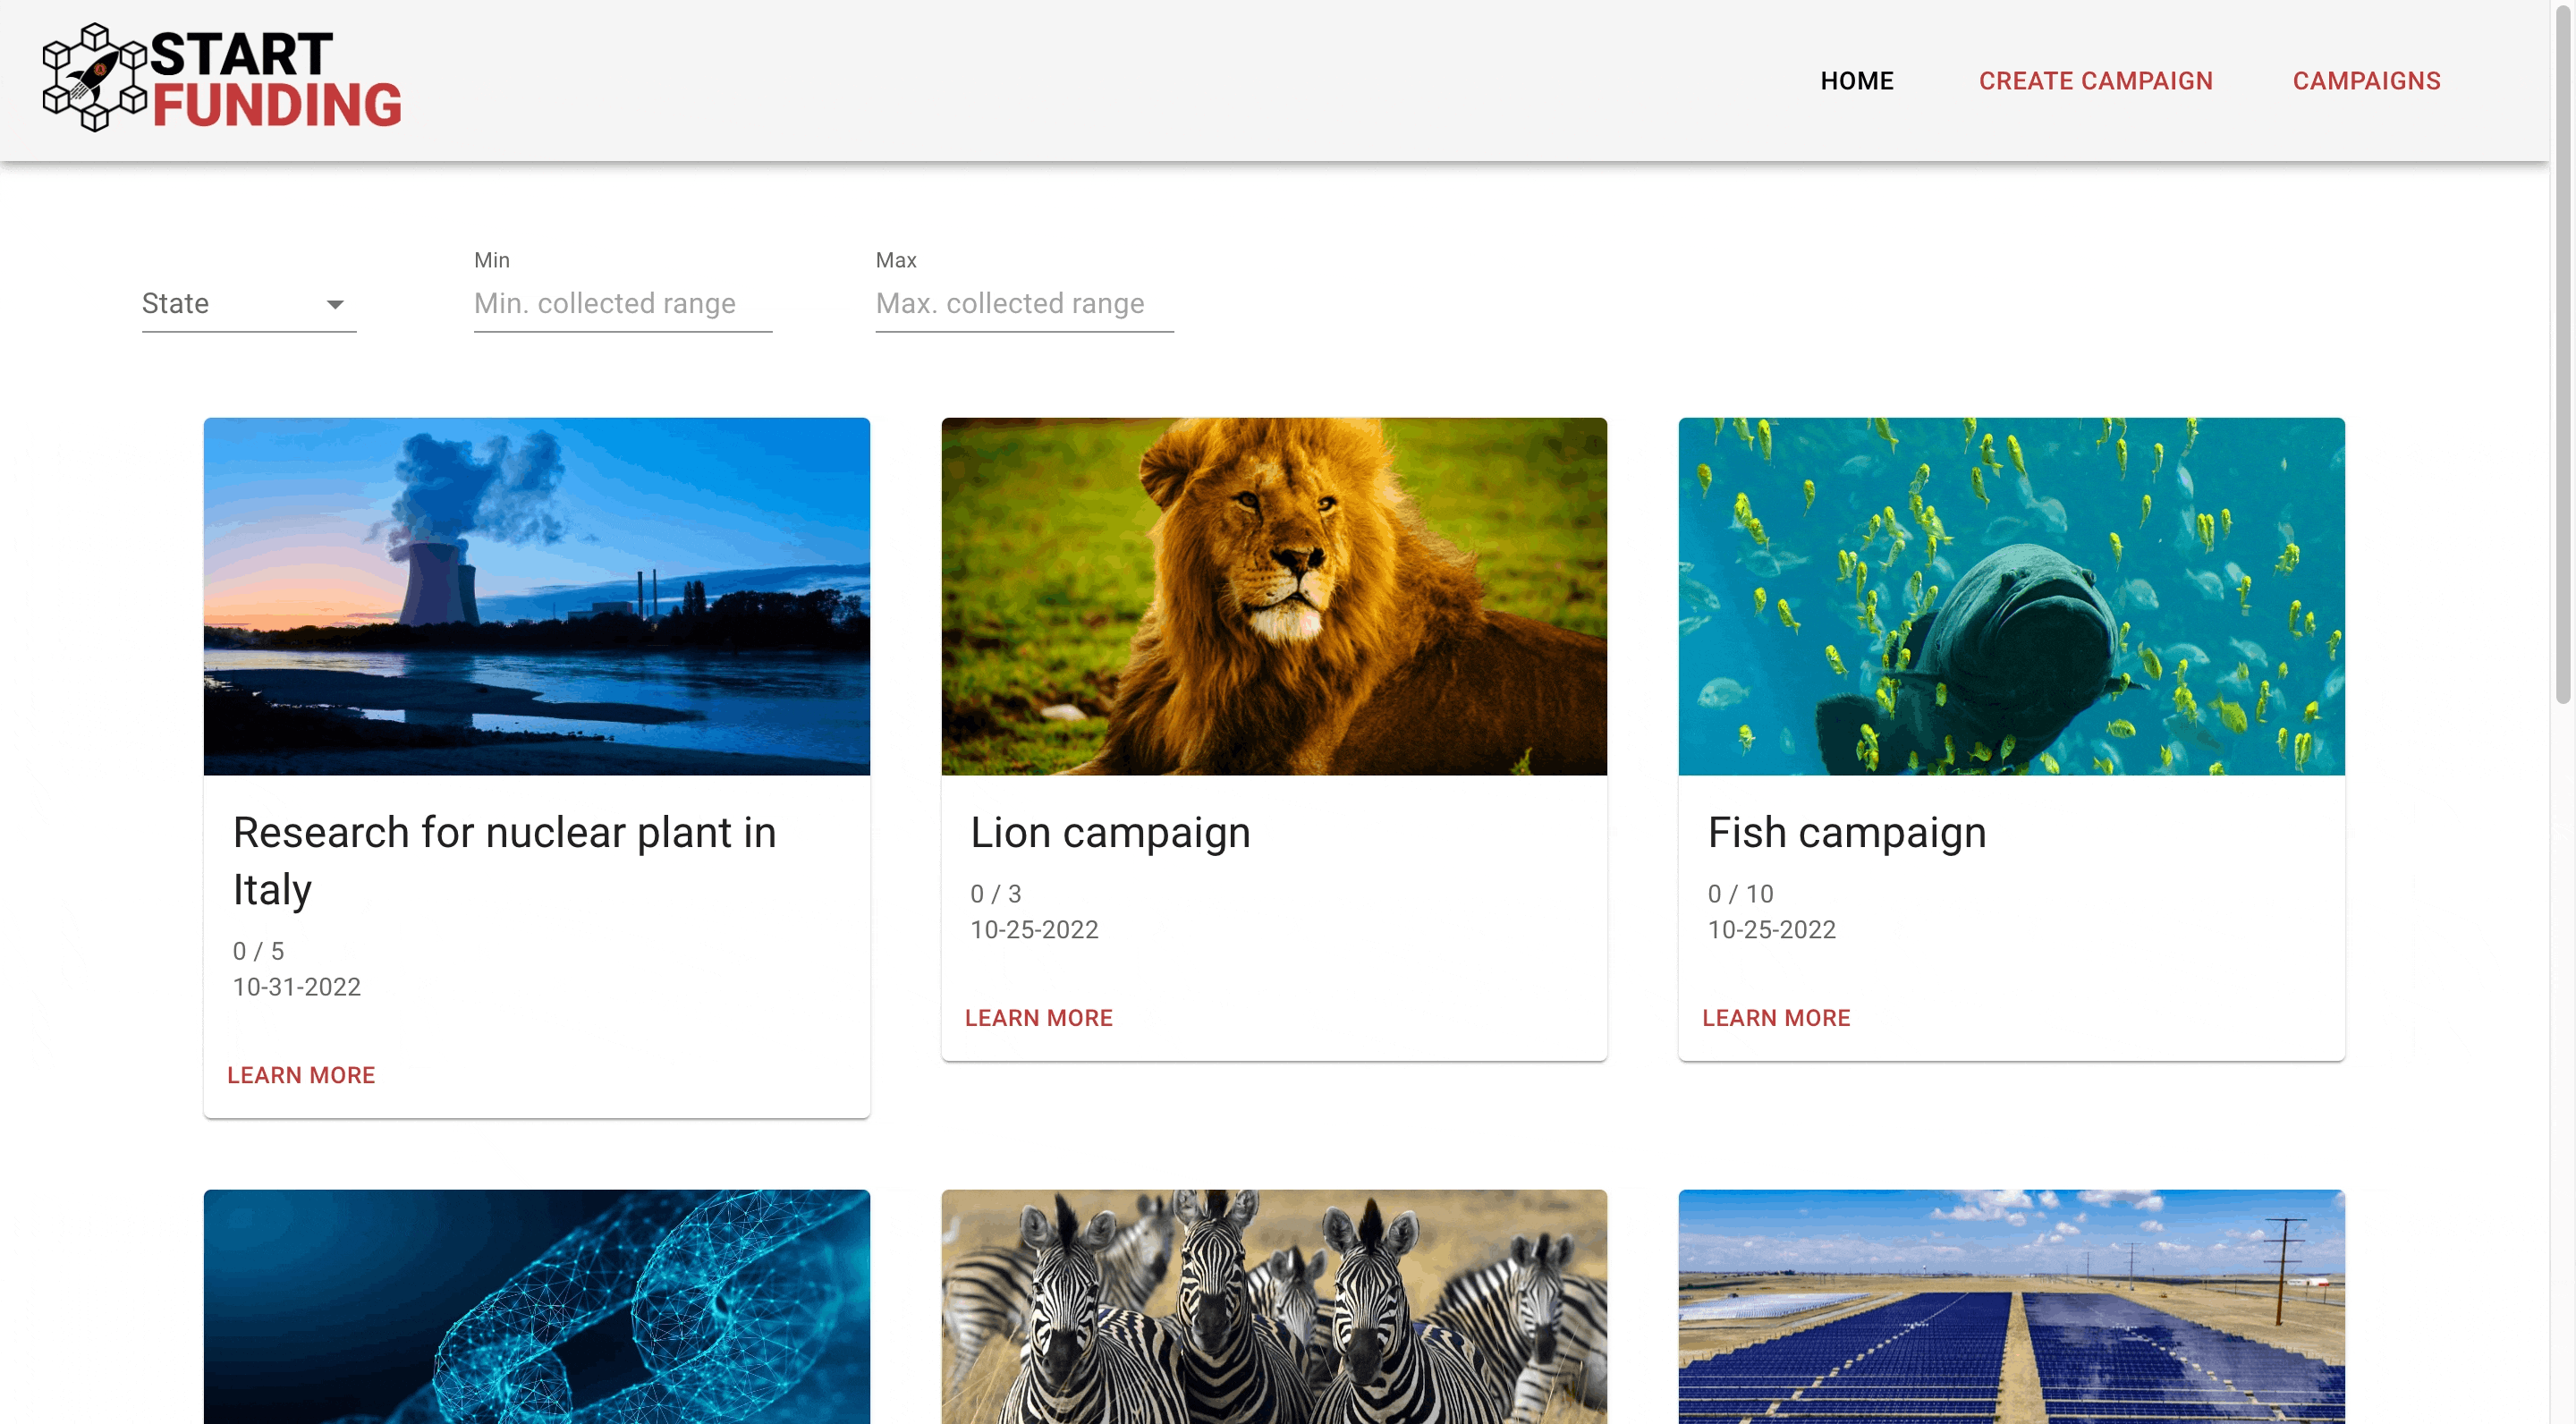Open Create Campaign from navigation
This screenshot has width=2576, height=1424.
[2095, 81]
